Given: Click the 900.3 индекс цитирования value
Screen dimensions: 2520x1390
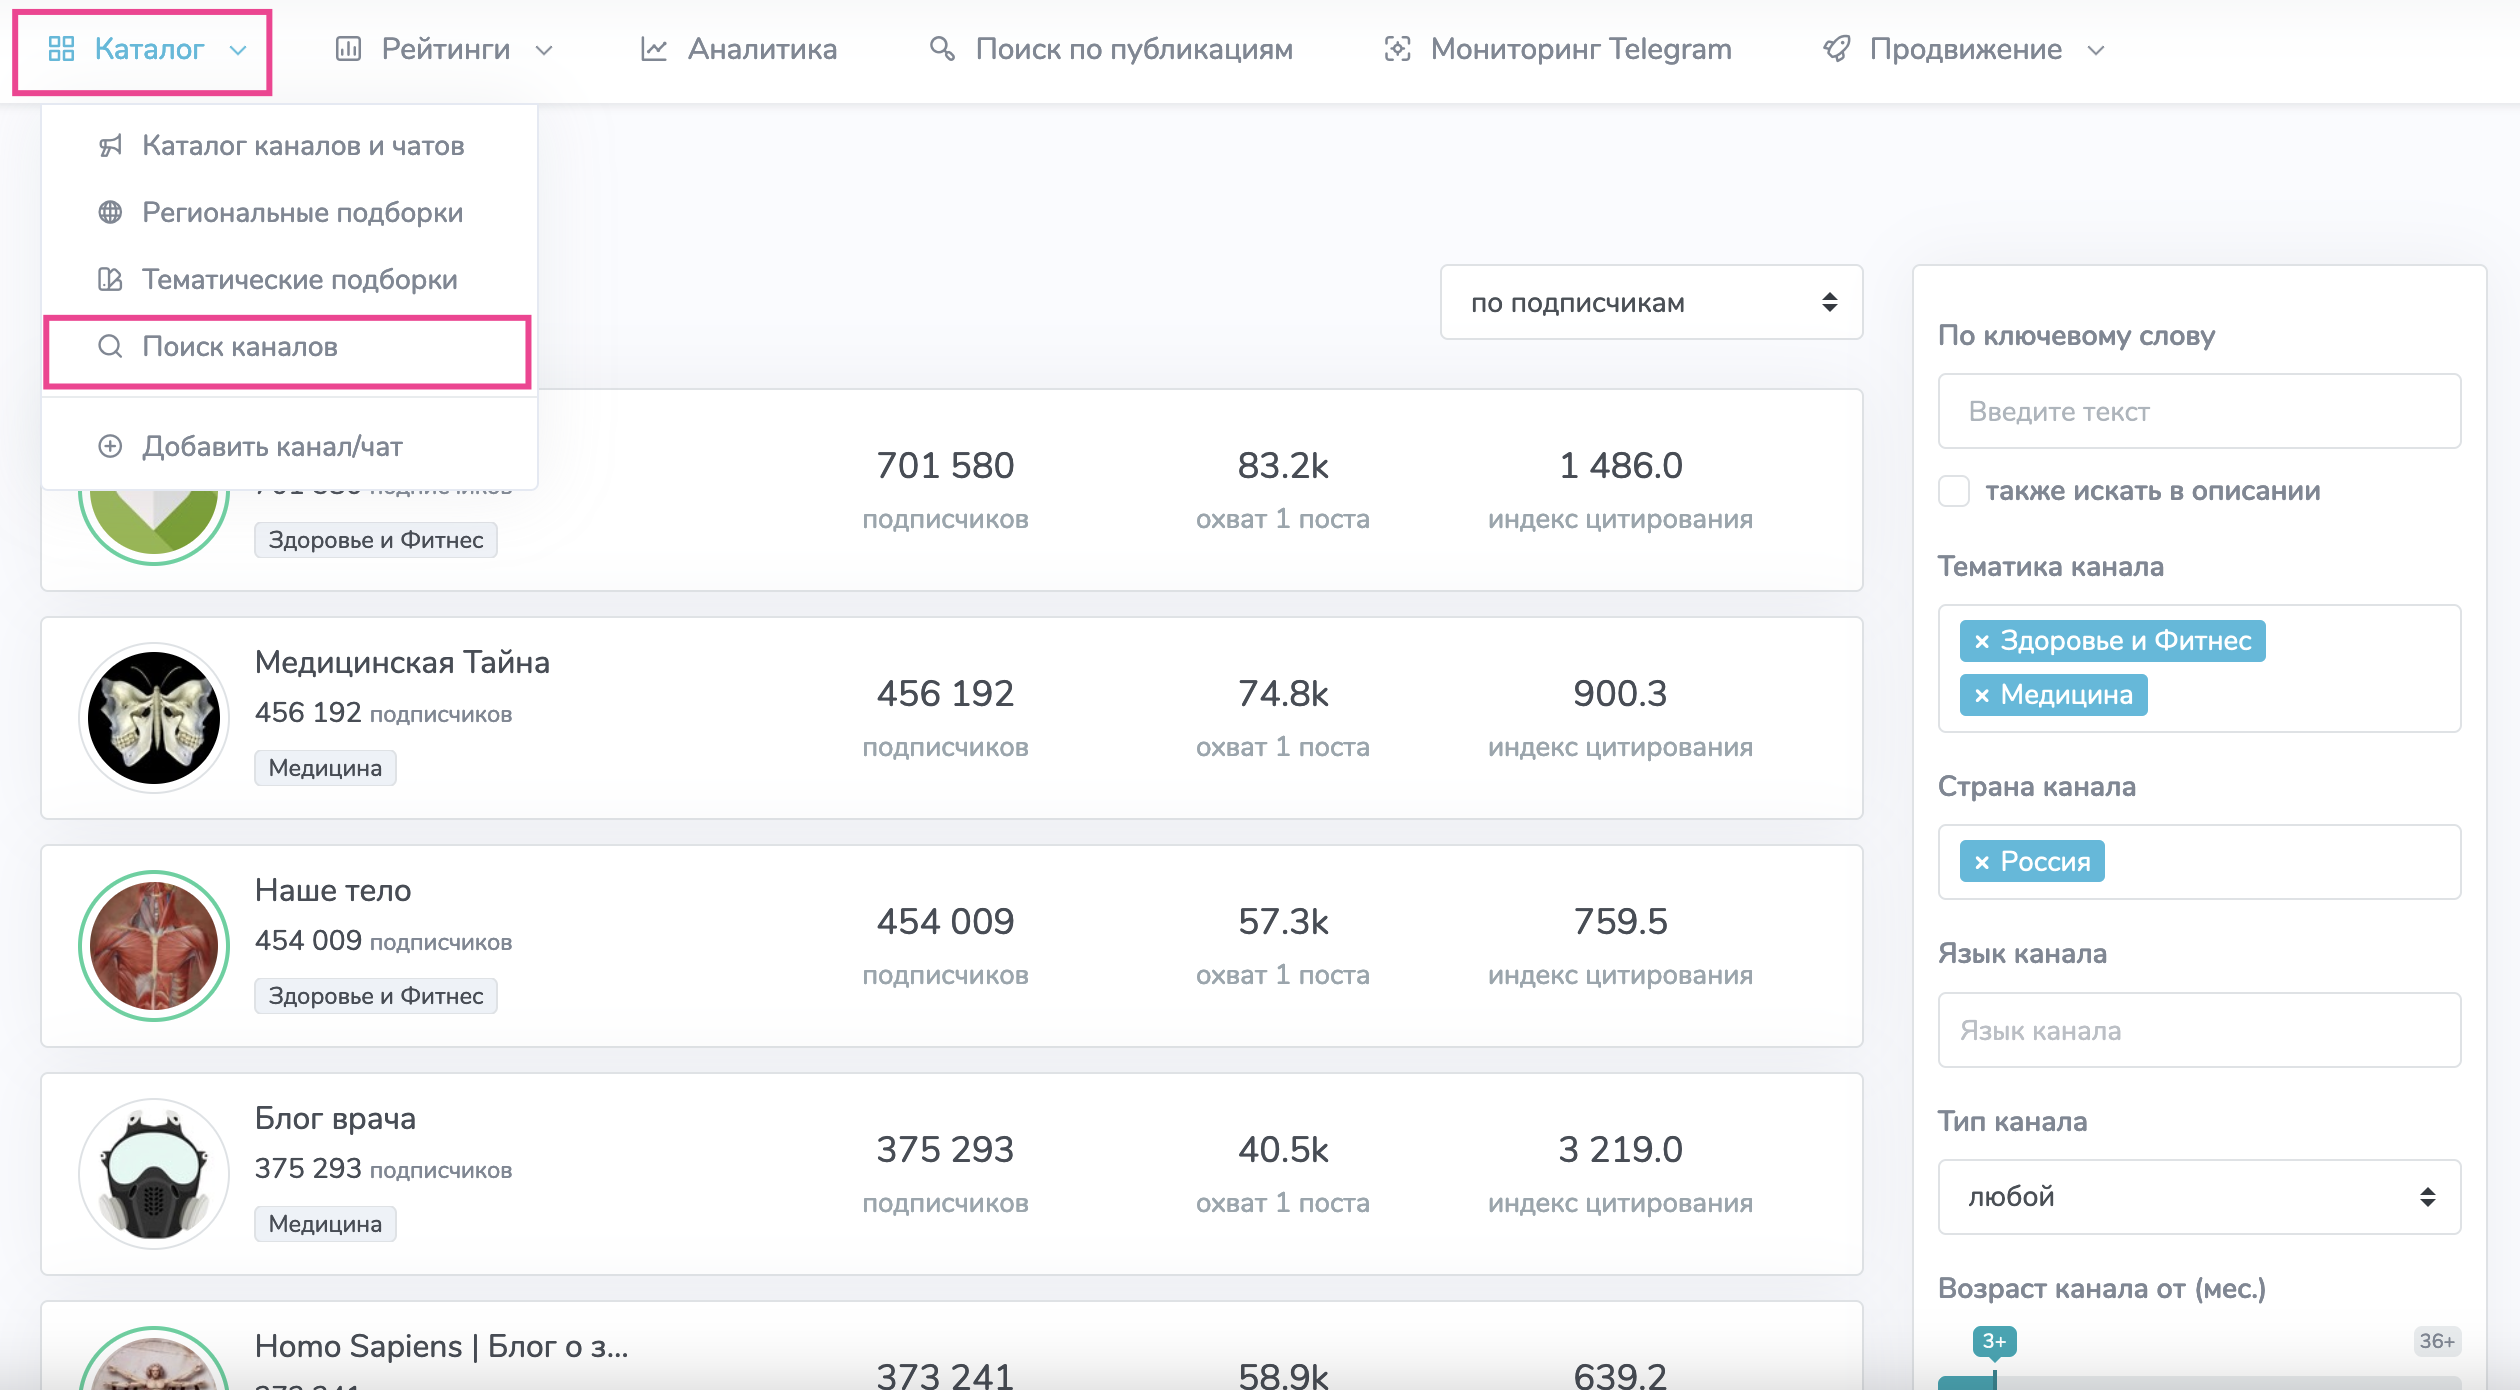Looking at the screenshot, I should click(x=1620, y=694).
